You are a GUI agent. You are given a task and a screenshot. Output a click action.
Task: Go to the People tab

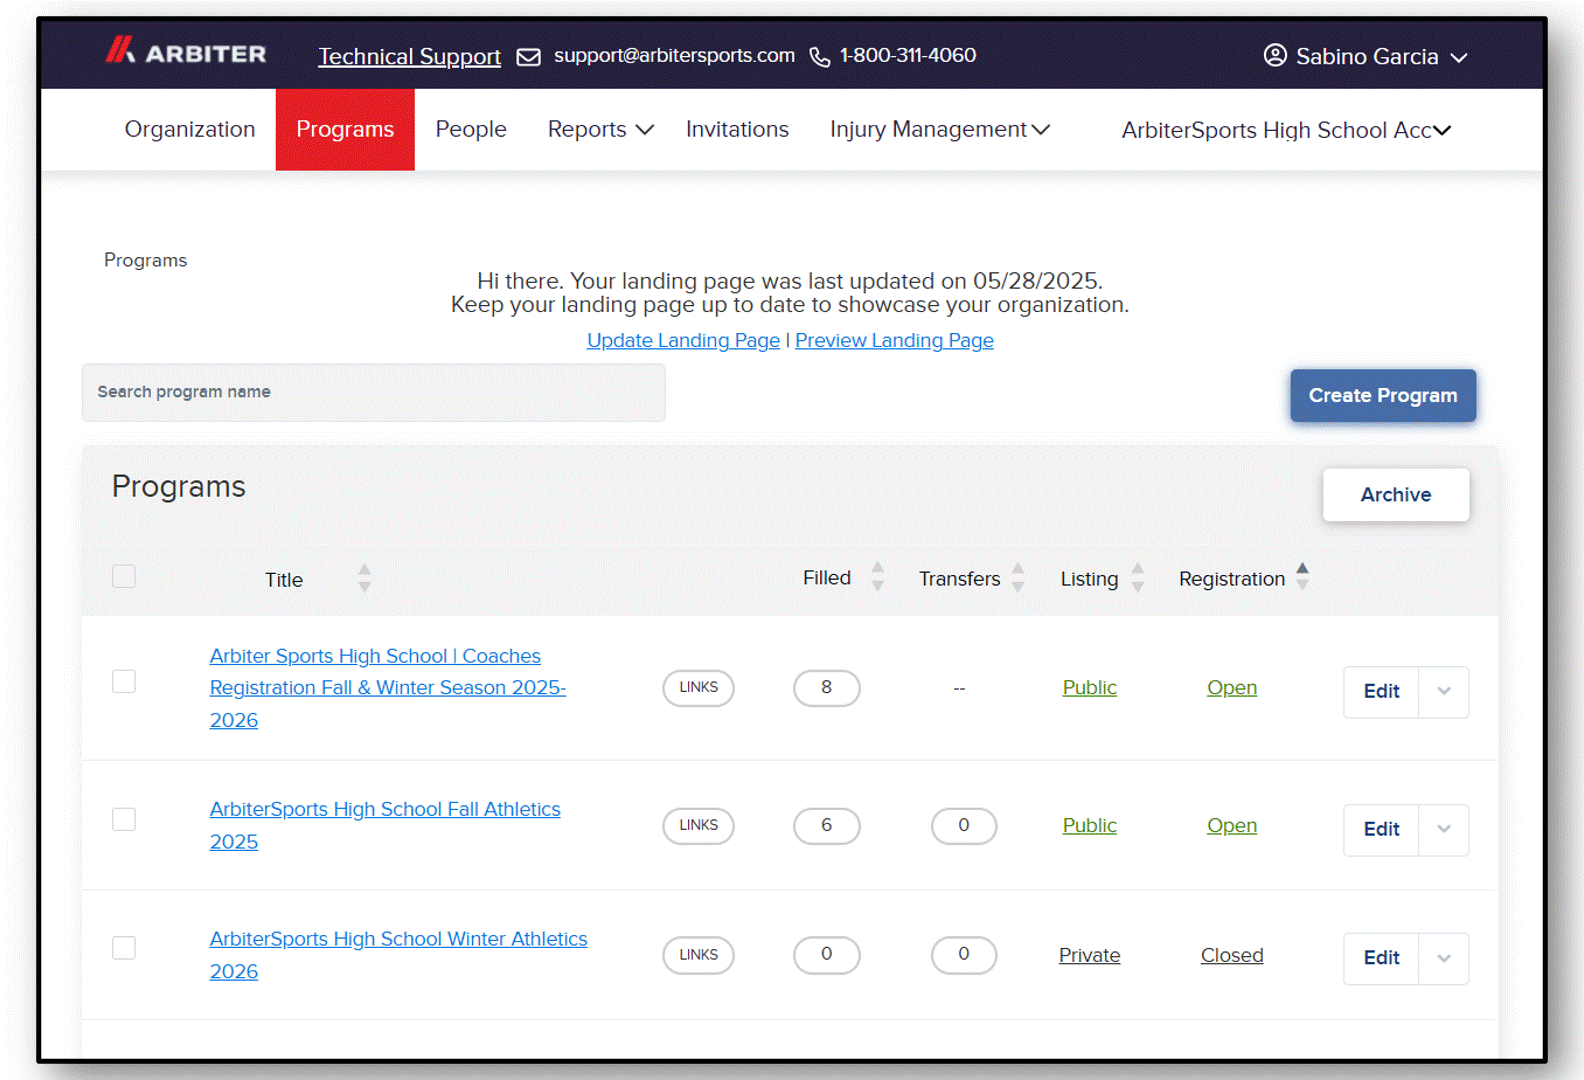coord(470,130)
